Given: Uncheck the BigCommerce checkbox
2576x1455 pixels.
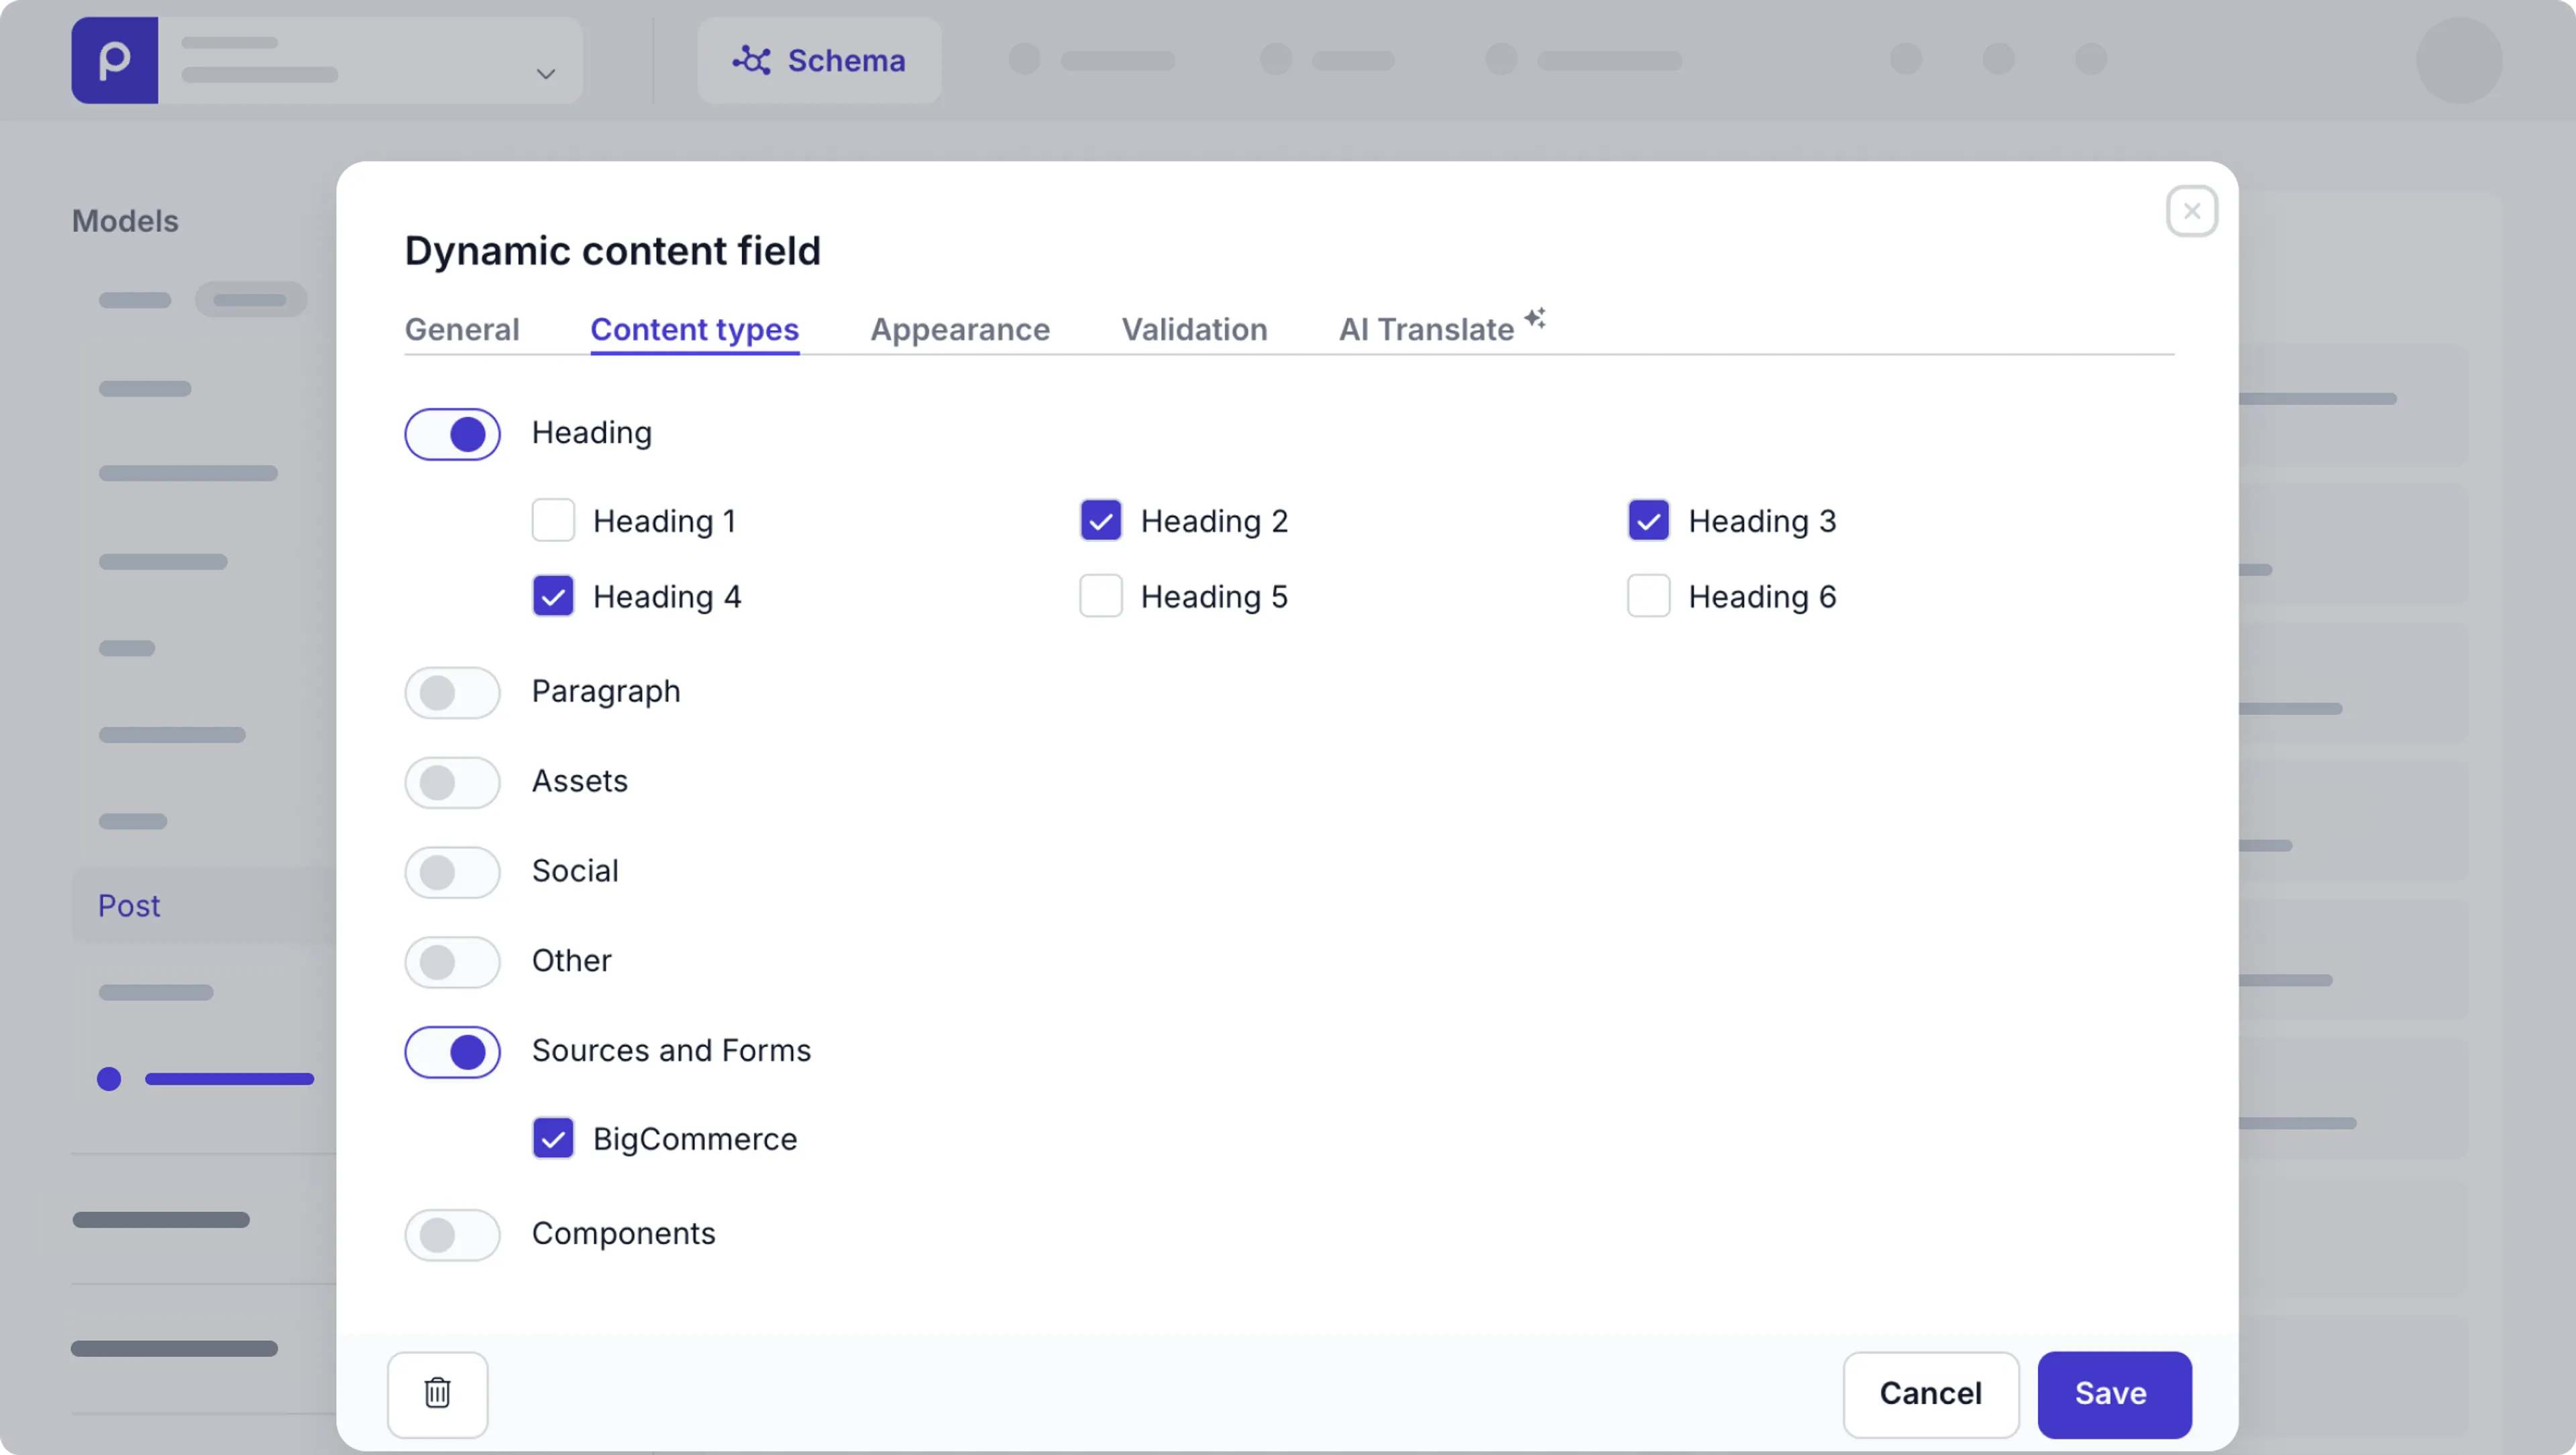Looking at the screenshot, I should tap(553, 1138).
